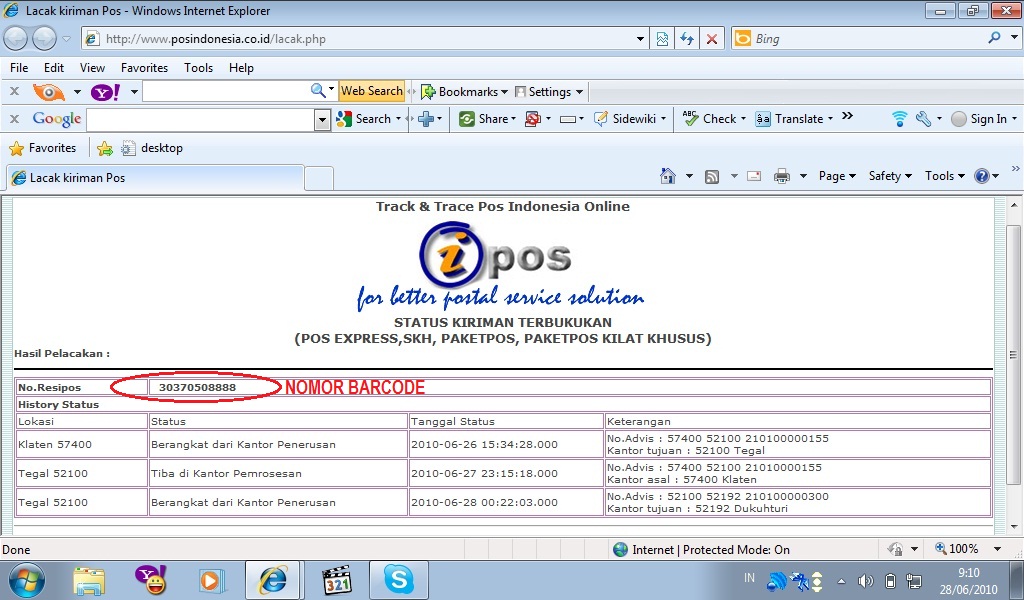Open the command bar Tools dropdown
The width and height of the screenshot is (1024, 600).
pos(945,176)
